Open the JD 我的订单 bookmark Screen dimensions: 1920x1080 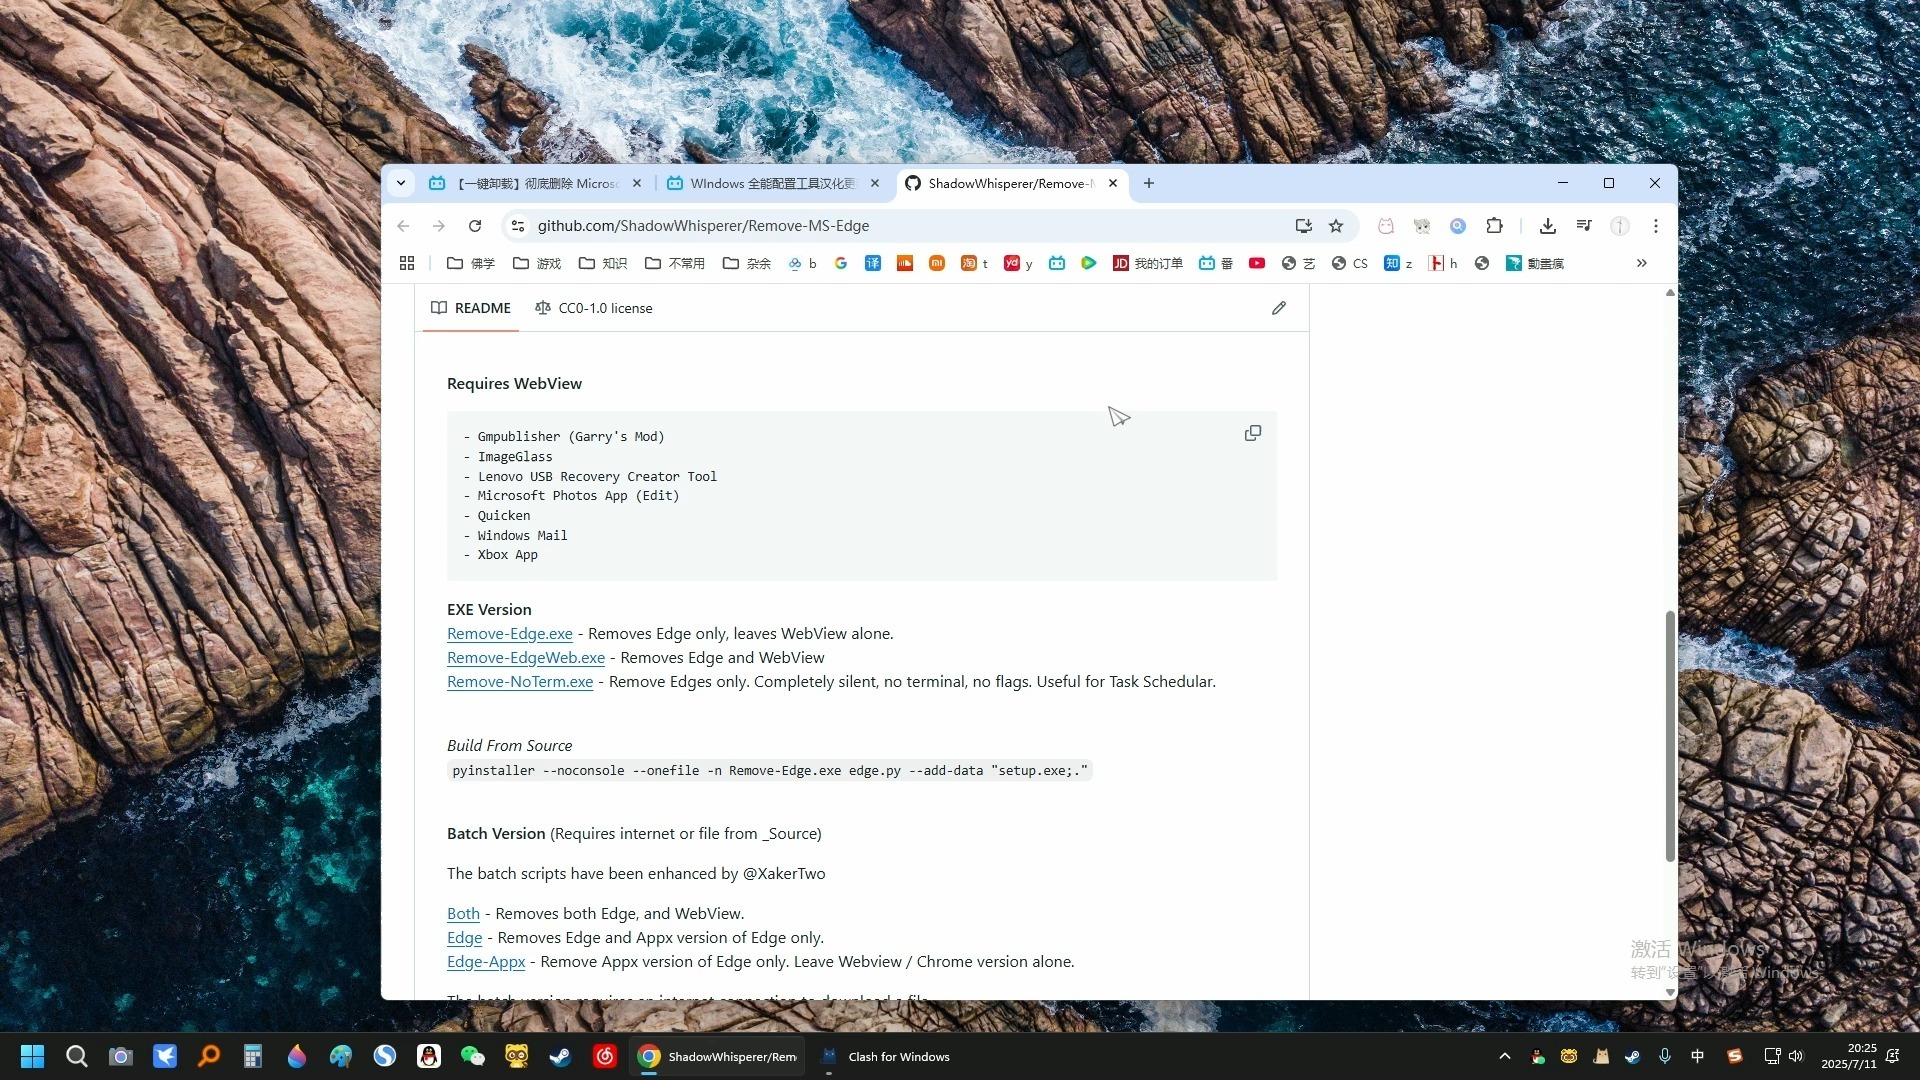coord(1147,263)
